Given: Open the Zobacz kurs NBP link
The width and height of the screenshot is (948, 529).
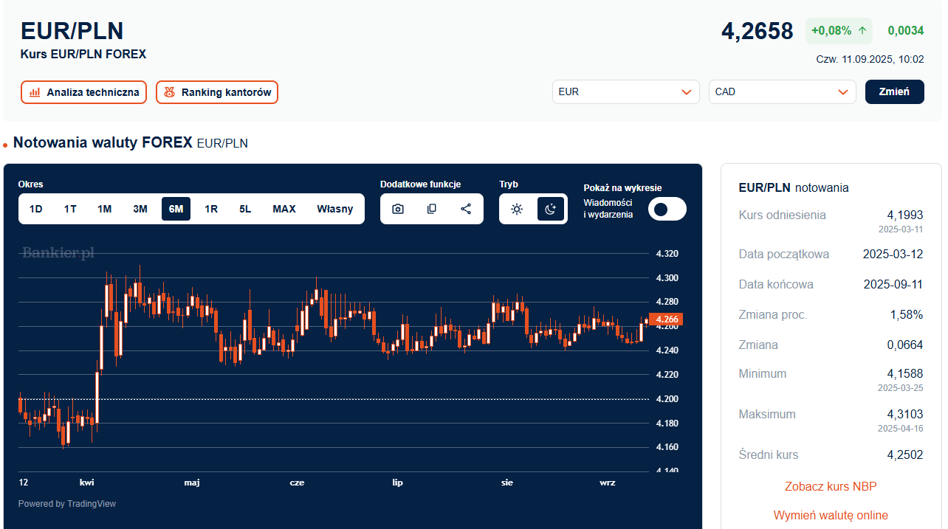Looking at the screenshot, I should tap(830, 487).
